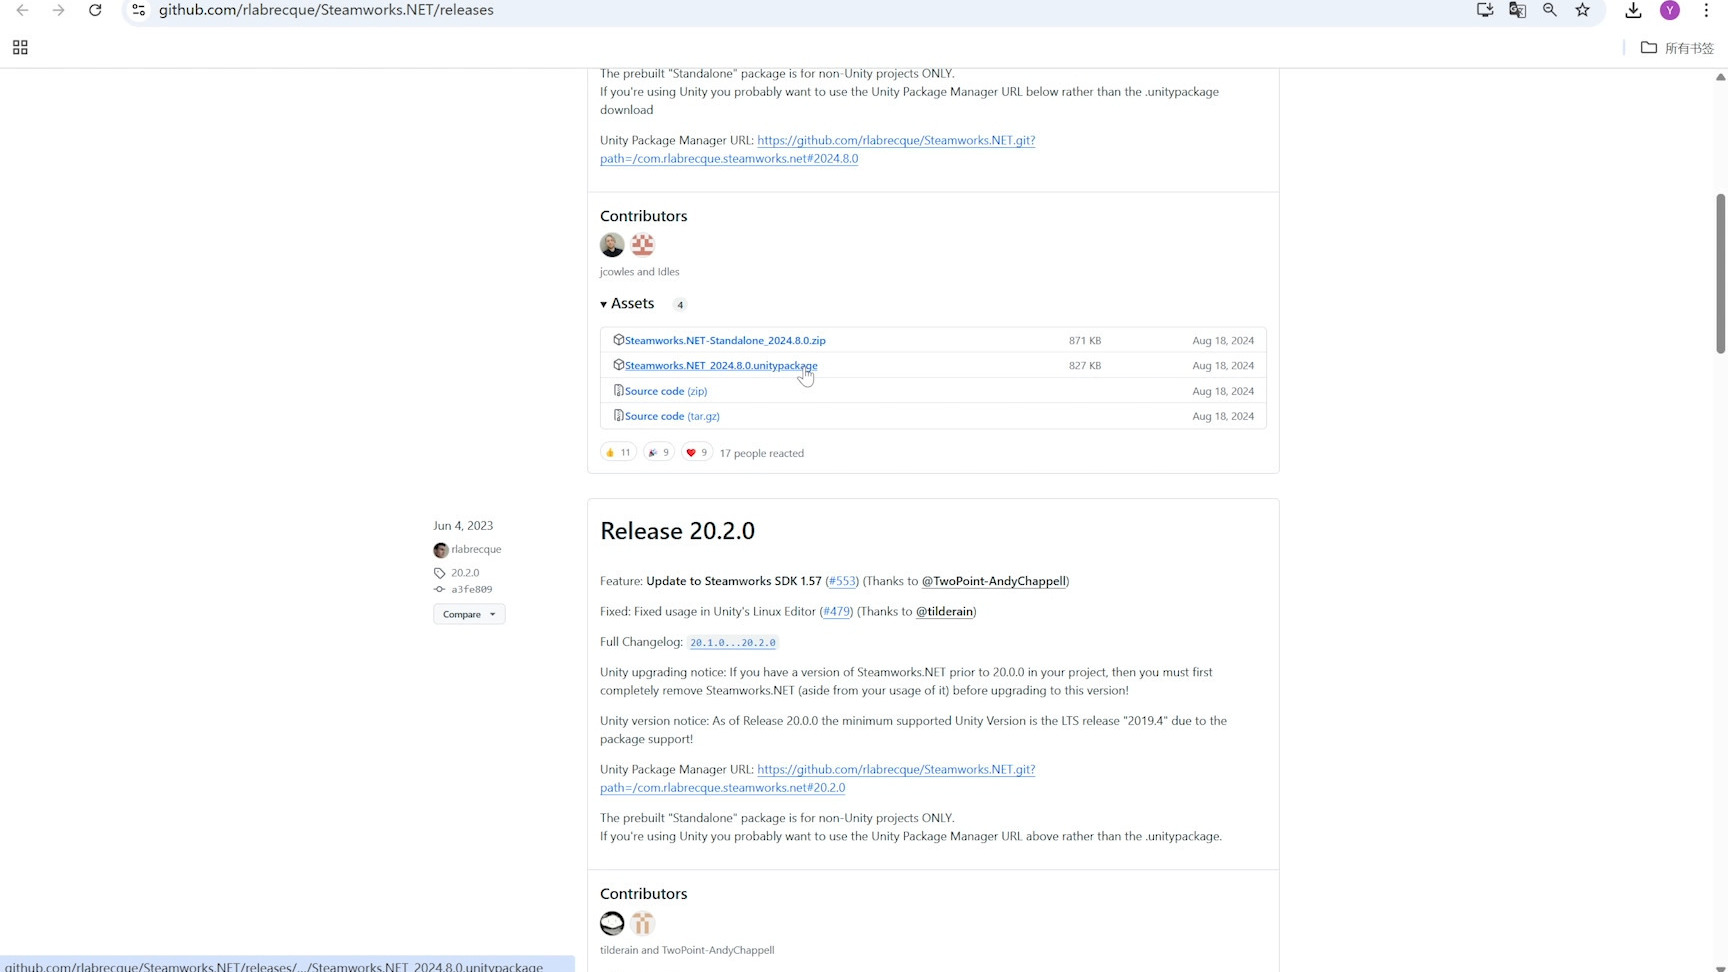1728x972 pixels.
Task: Click the Idles contributor avatar
Action: click(642, 245)
